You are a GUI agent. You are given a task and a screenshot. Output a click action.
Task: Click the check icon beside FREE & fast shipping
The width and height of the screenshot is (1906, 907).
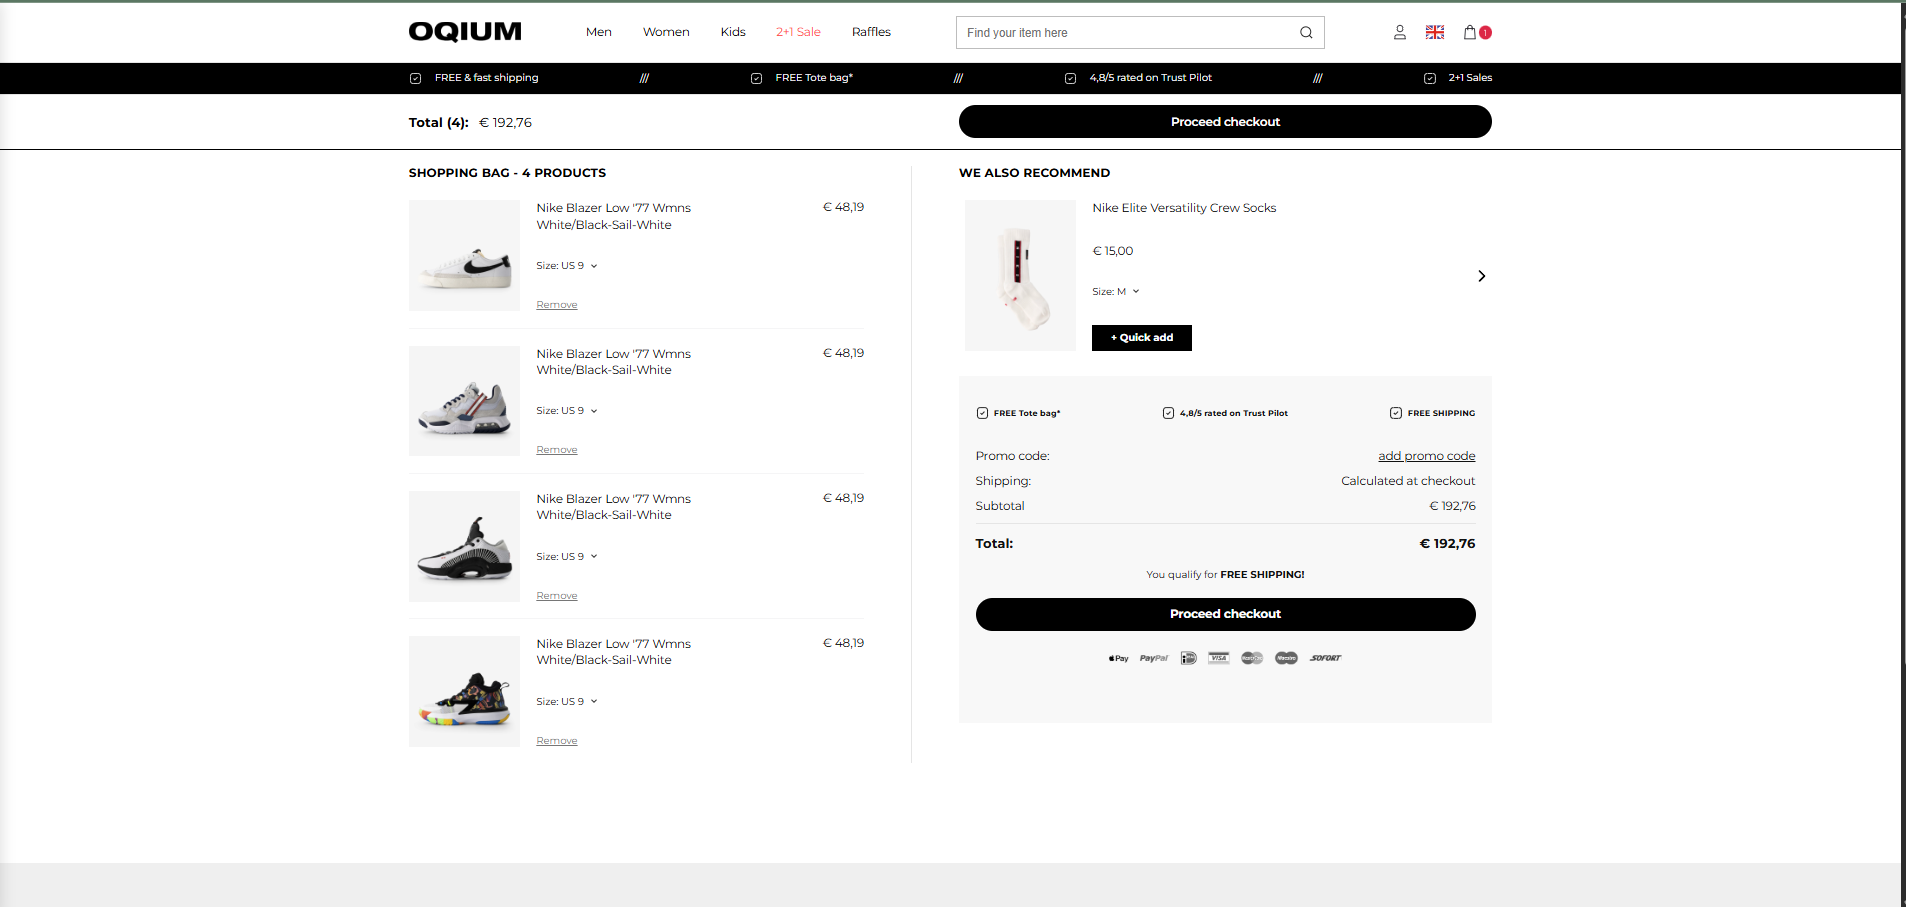coord(415,78)
